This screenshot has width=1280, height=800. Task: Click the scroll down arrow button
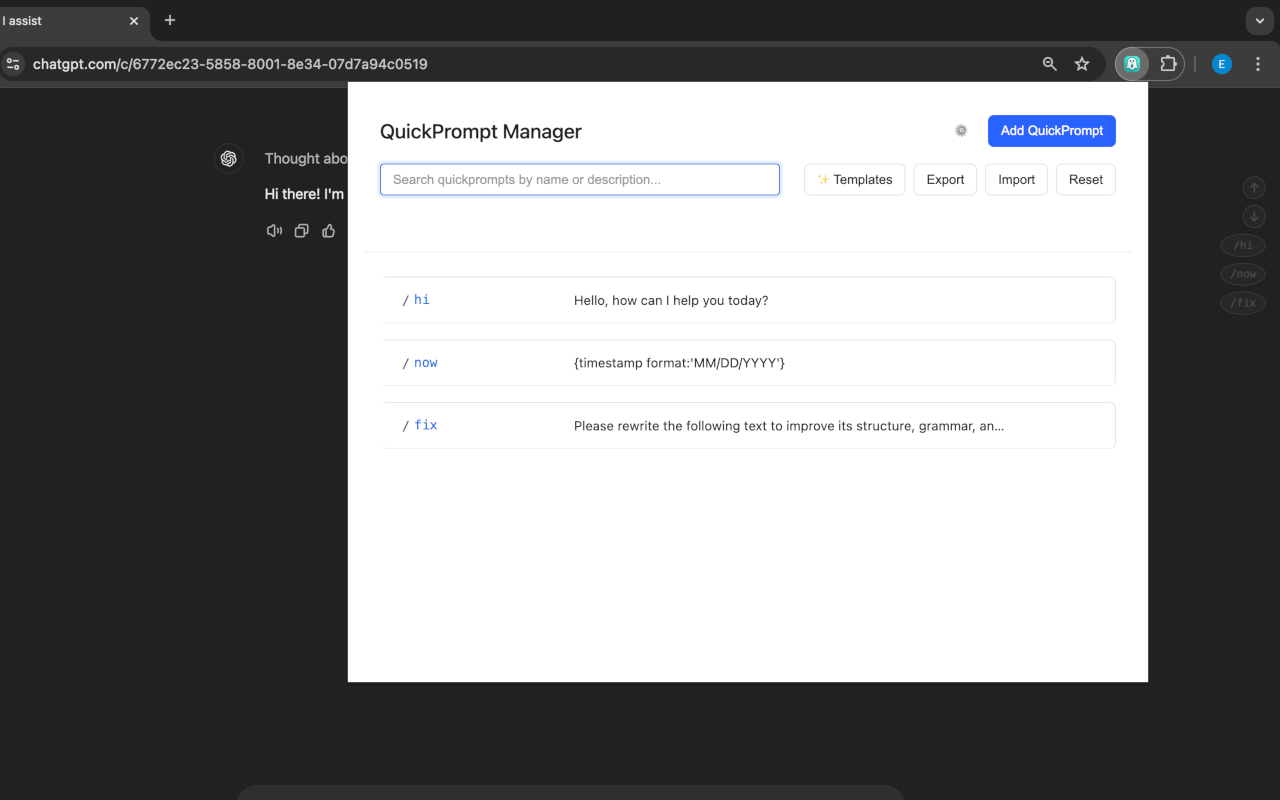(1254, 216)
